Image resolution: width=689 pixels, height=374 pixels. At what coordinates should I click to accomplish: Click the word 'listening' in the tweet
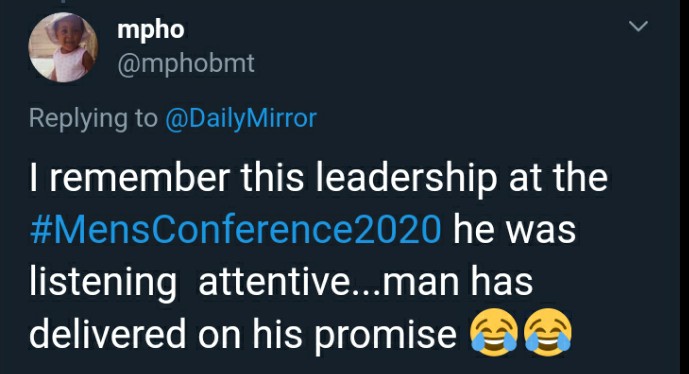click(103, 283)
